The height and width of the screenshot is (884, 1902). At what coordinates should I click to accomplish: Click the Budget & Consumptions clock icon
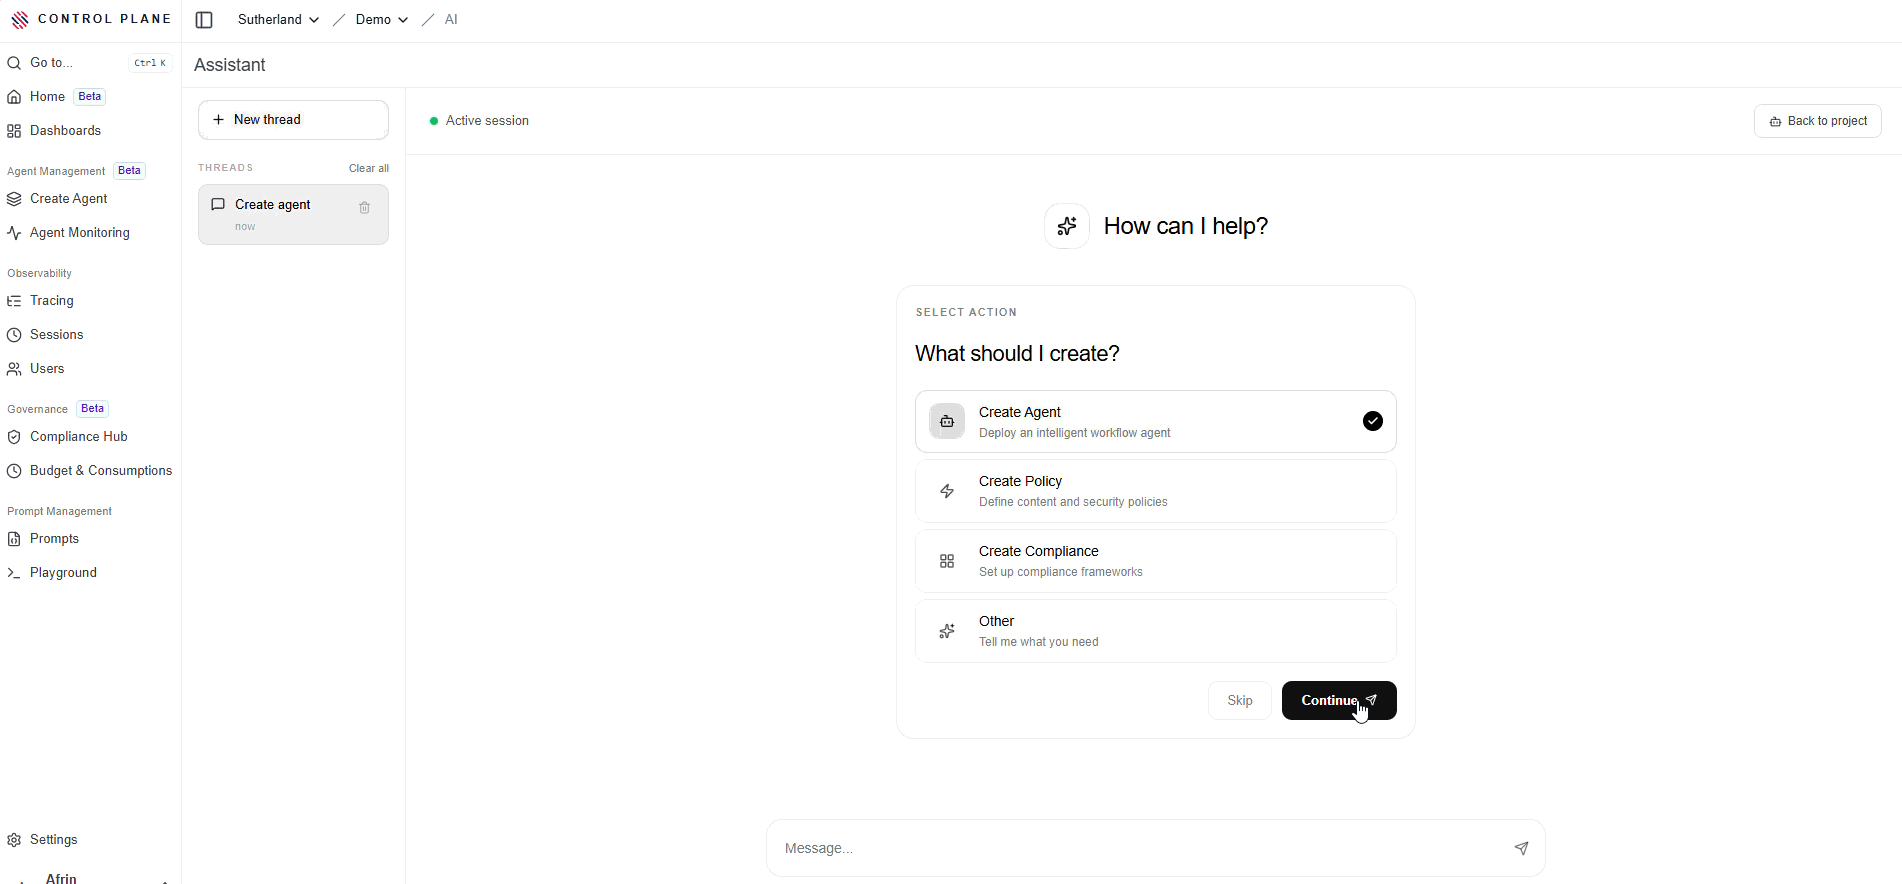[14, 471]
